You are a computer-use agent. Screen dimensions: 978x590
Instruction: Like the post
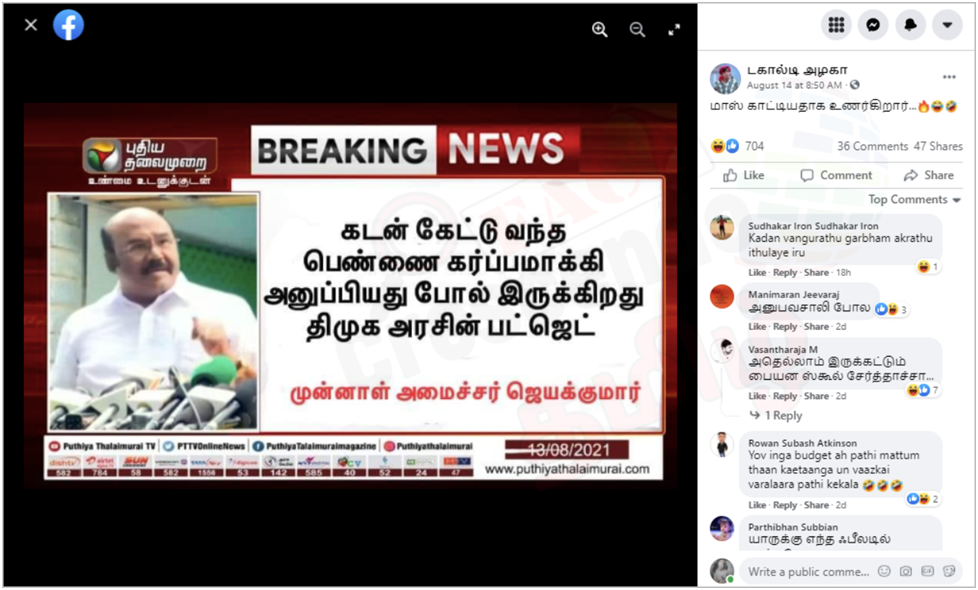point(743,175)
